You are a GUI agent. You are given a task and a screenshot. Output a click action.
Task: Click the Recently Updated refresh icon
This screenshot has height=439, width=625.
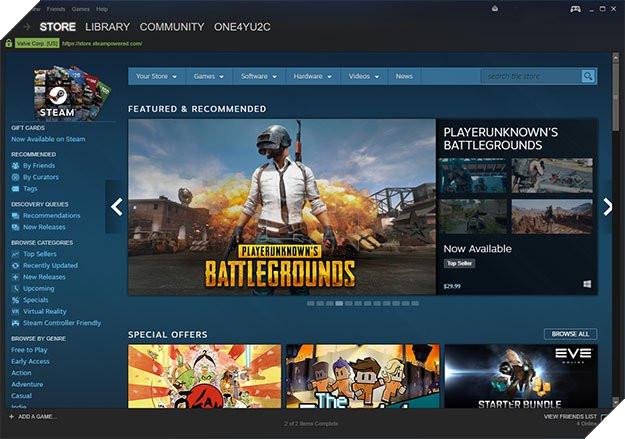[16, 266]
